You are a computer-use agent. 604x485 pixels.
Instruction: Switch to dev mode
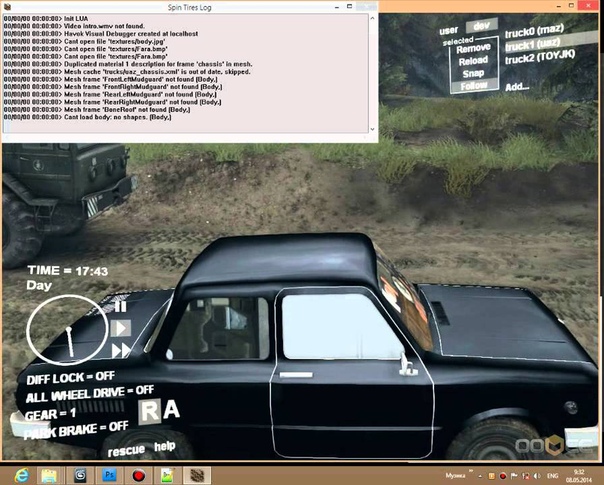click(482, 26)
